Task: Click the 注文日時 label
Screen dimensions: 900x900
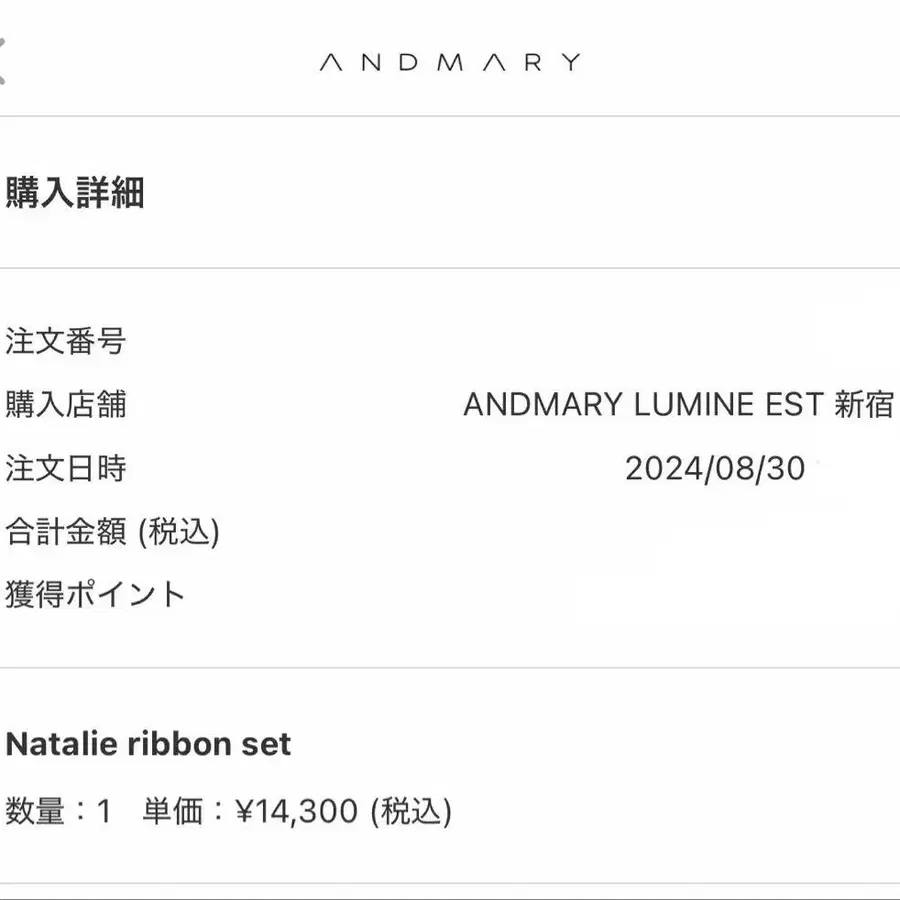Action: (x=66, y=468)
